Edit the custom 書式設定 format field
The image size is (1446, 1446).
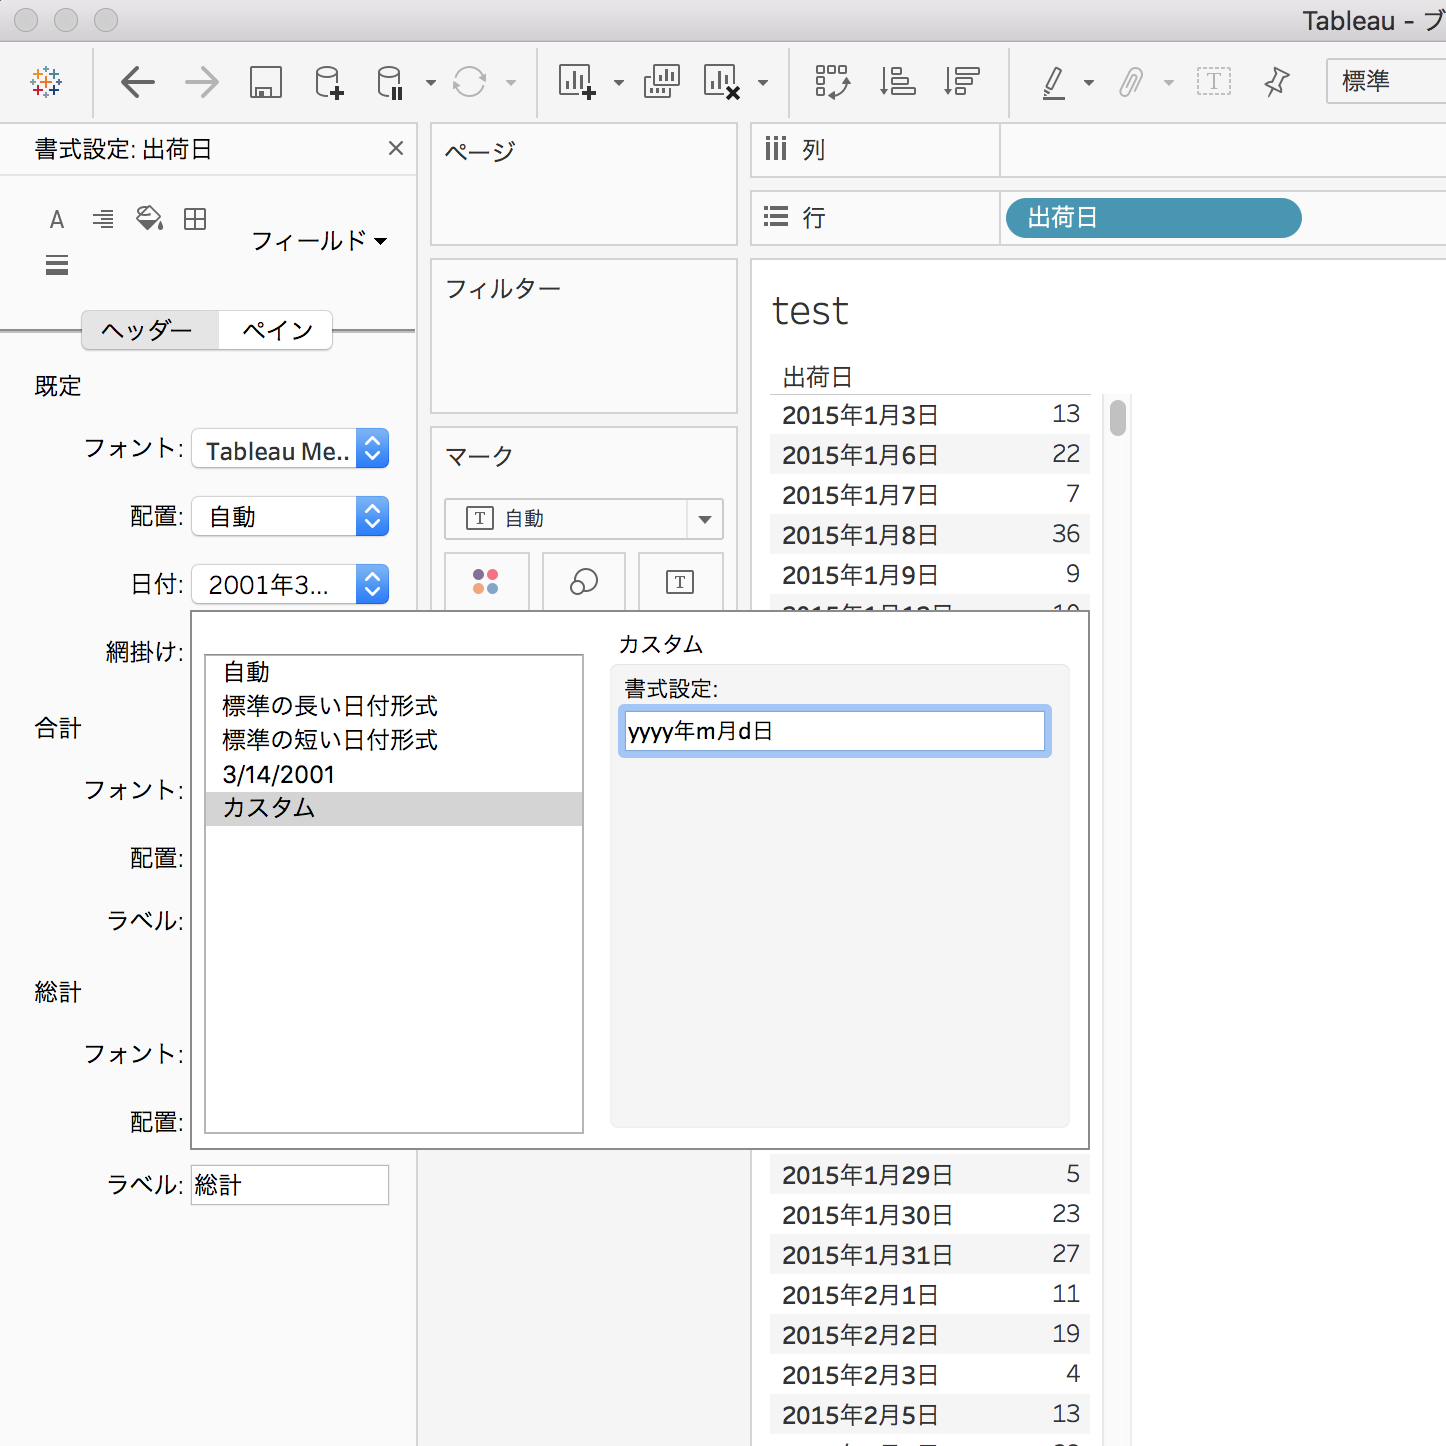834,731
